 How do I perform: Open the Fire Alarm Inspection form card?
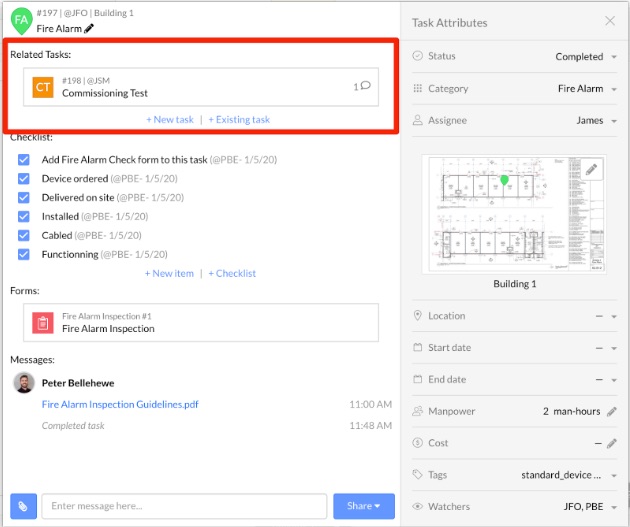click(200, 323)
